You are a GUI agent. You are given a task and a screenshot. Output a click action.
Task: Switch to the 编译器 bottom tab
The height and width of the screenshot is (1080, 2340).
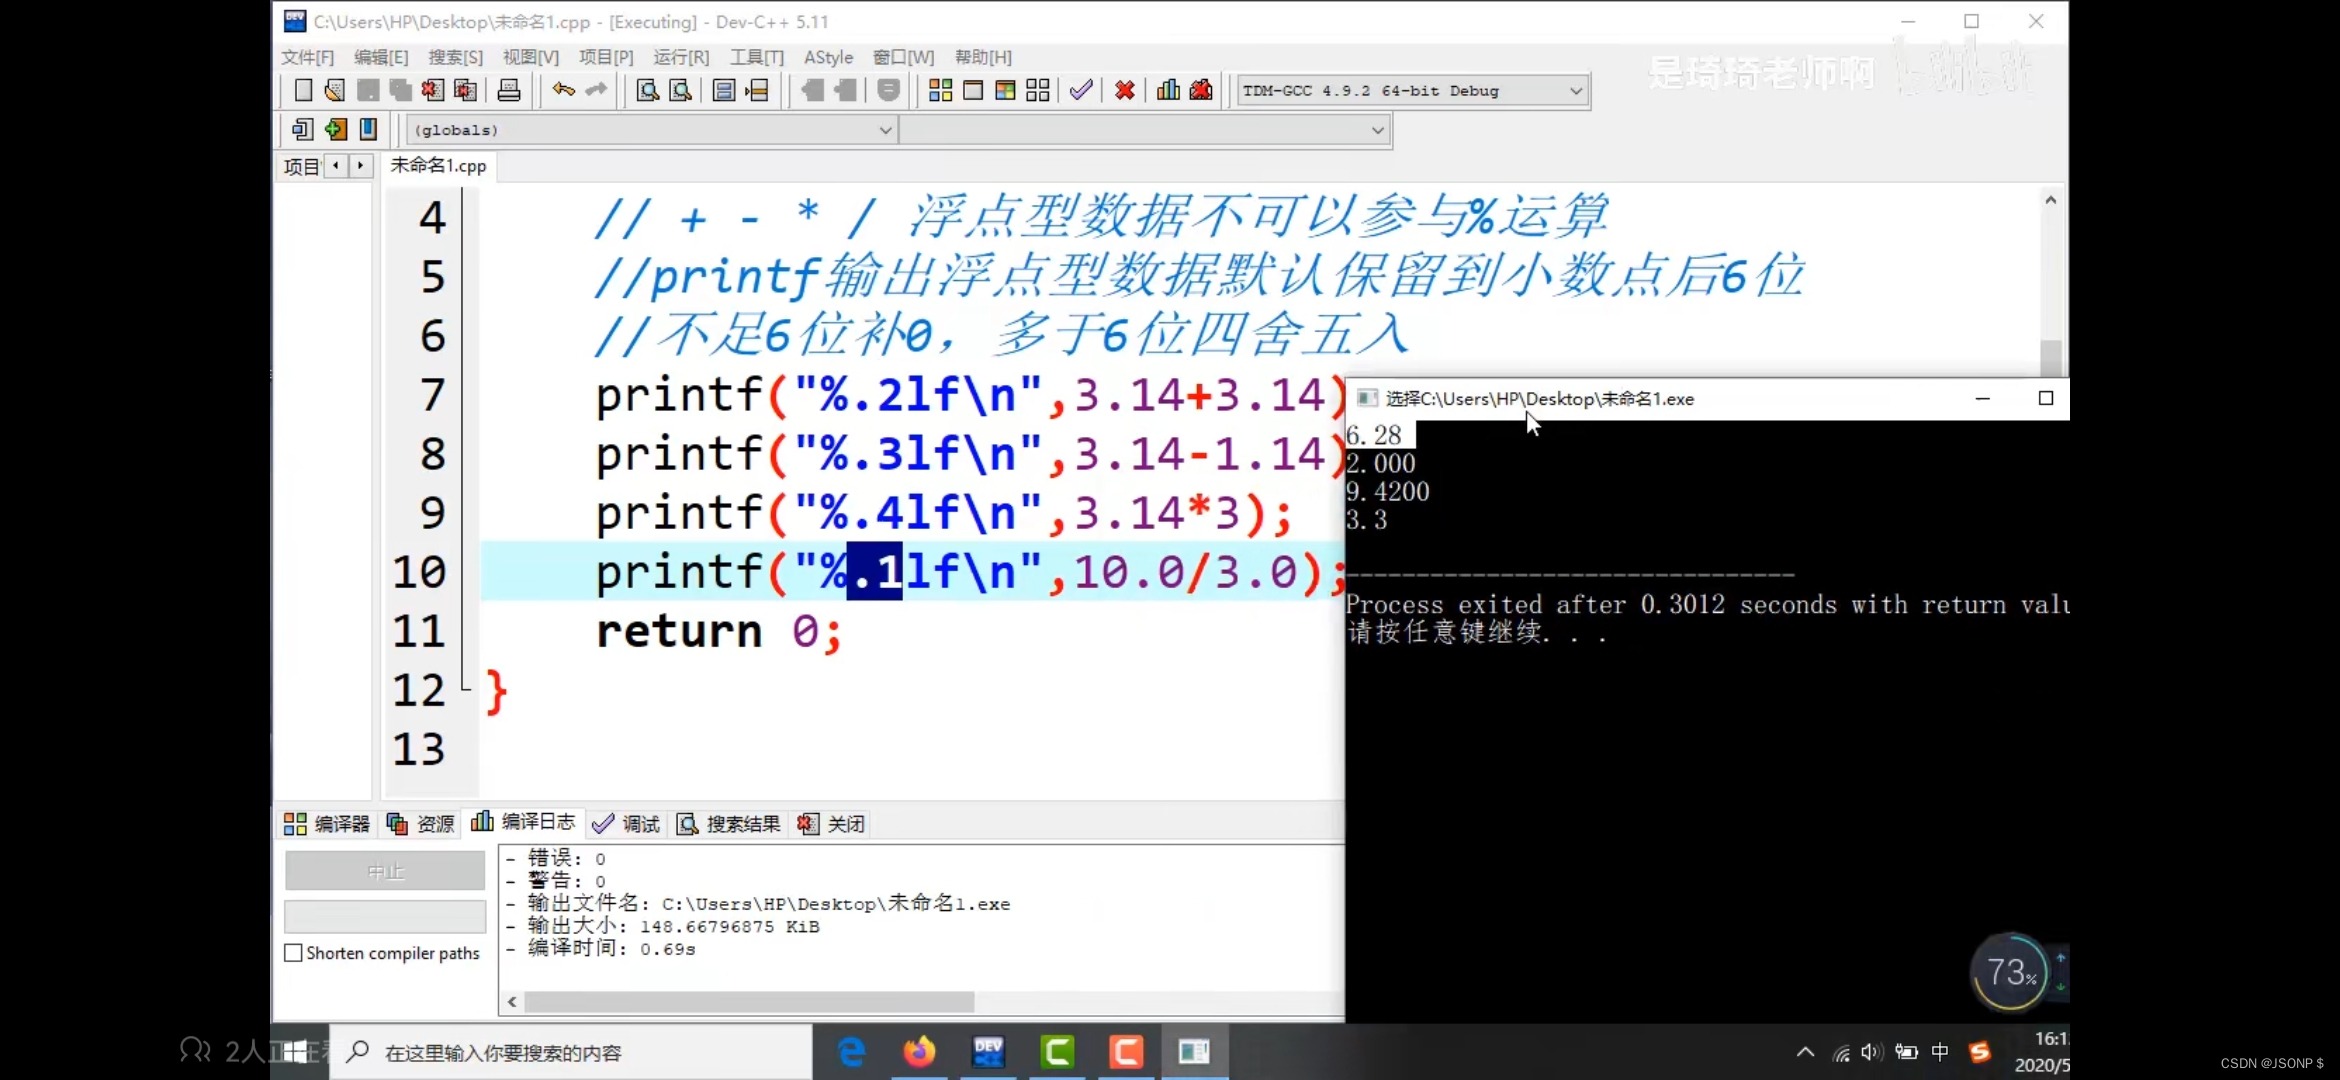click(327, 824)
